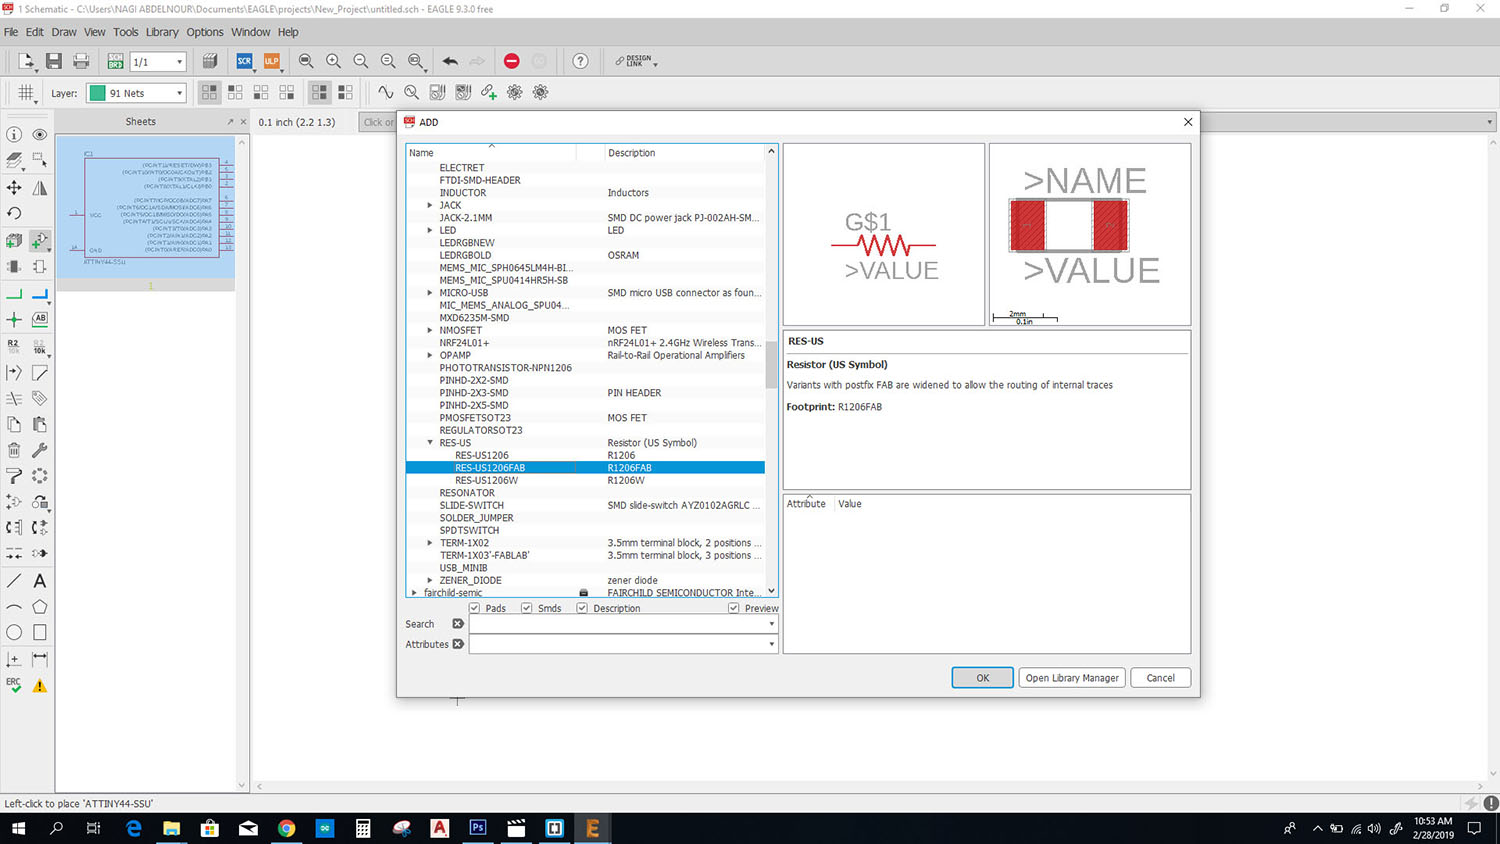This screenshot has height=844, width=1500.
Task: Open the Help question mark icon
Action: (580, 61)
